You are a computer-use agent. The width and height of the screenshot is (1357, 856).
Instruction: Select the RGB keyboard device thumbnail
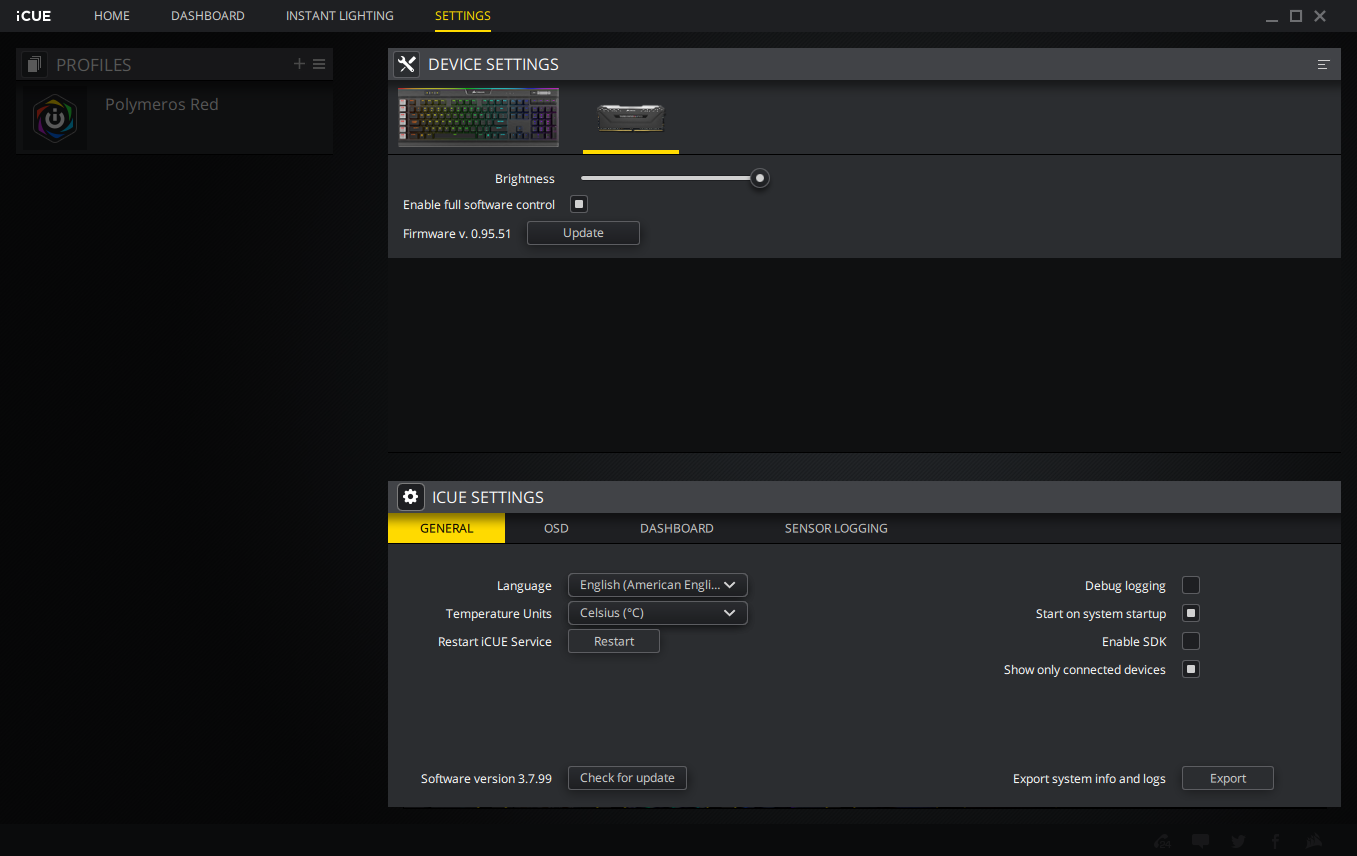point(478,117)
